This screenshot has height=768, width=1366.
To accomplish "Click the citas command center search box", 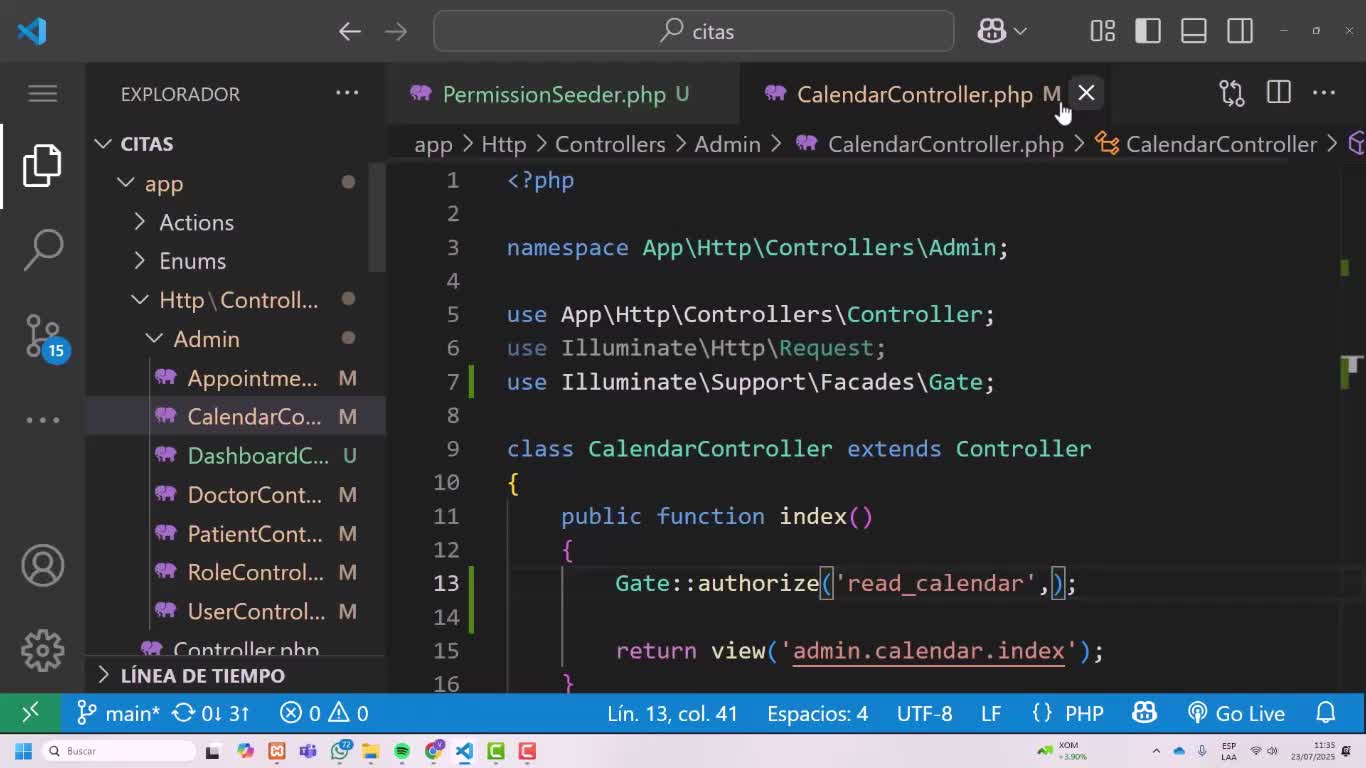I will pos(694,31).
